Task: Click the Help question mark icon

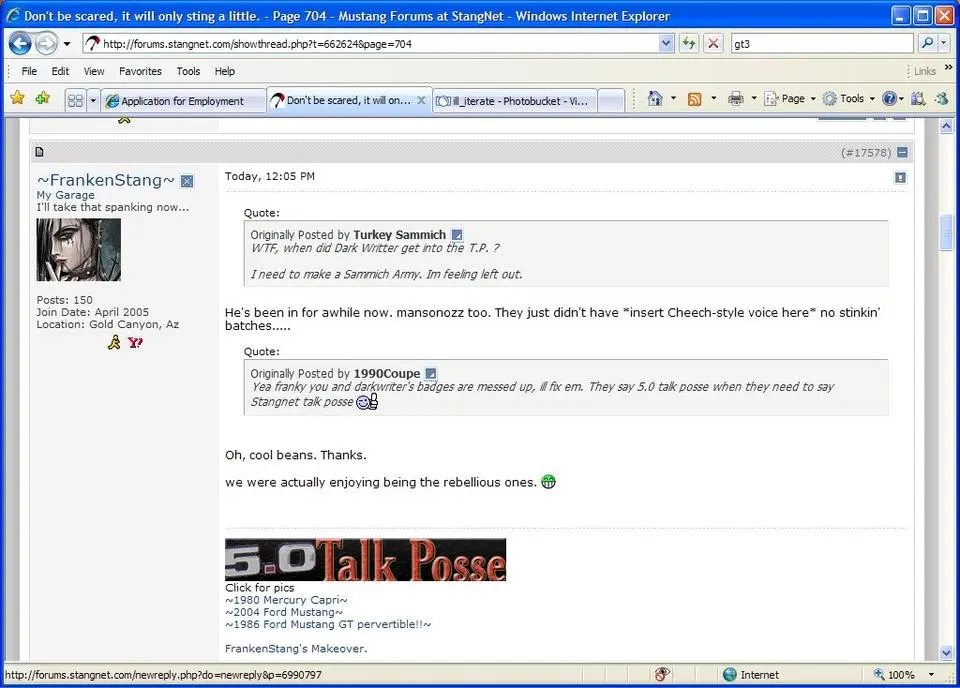Action: coord(890,99)
